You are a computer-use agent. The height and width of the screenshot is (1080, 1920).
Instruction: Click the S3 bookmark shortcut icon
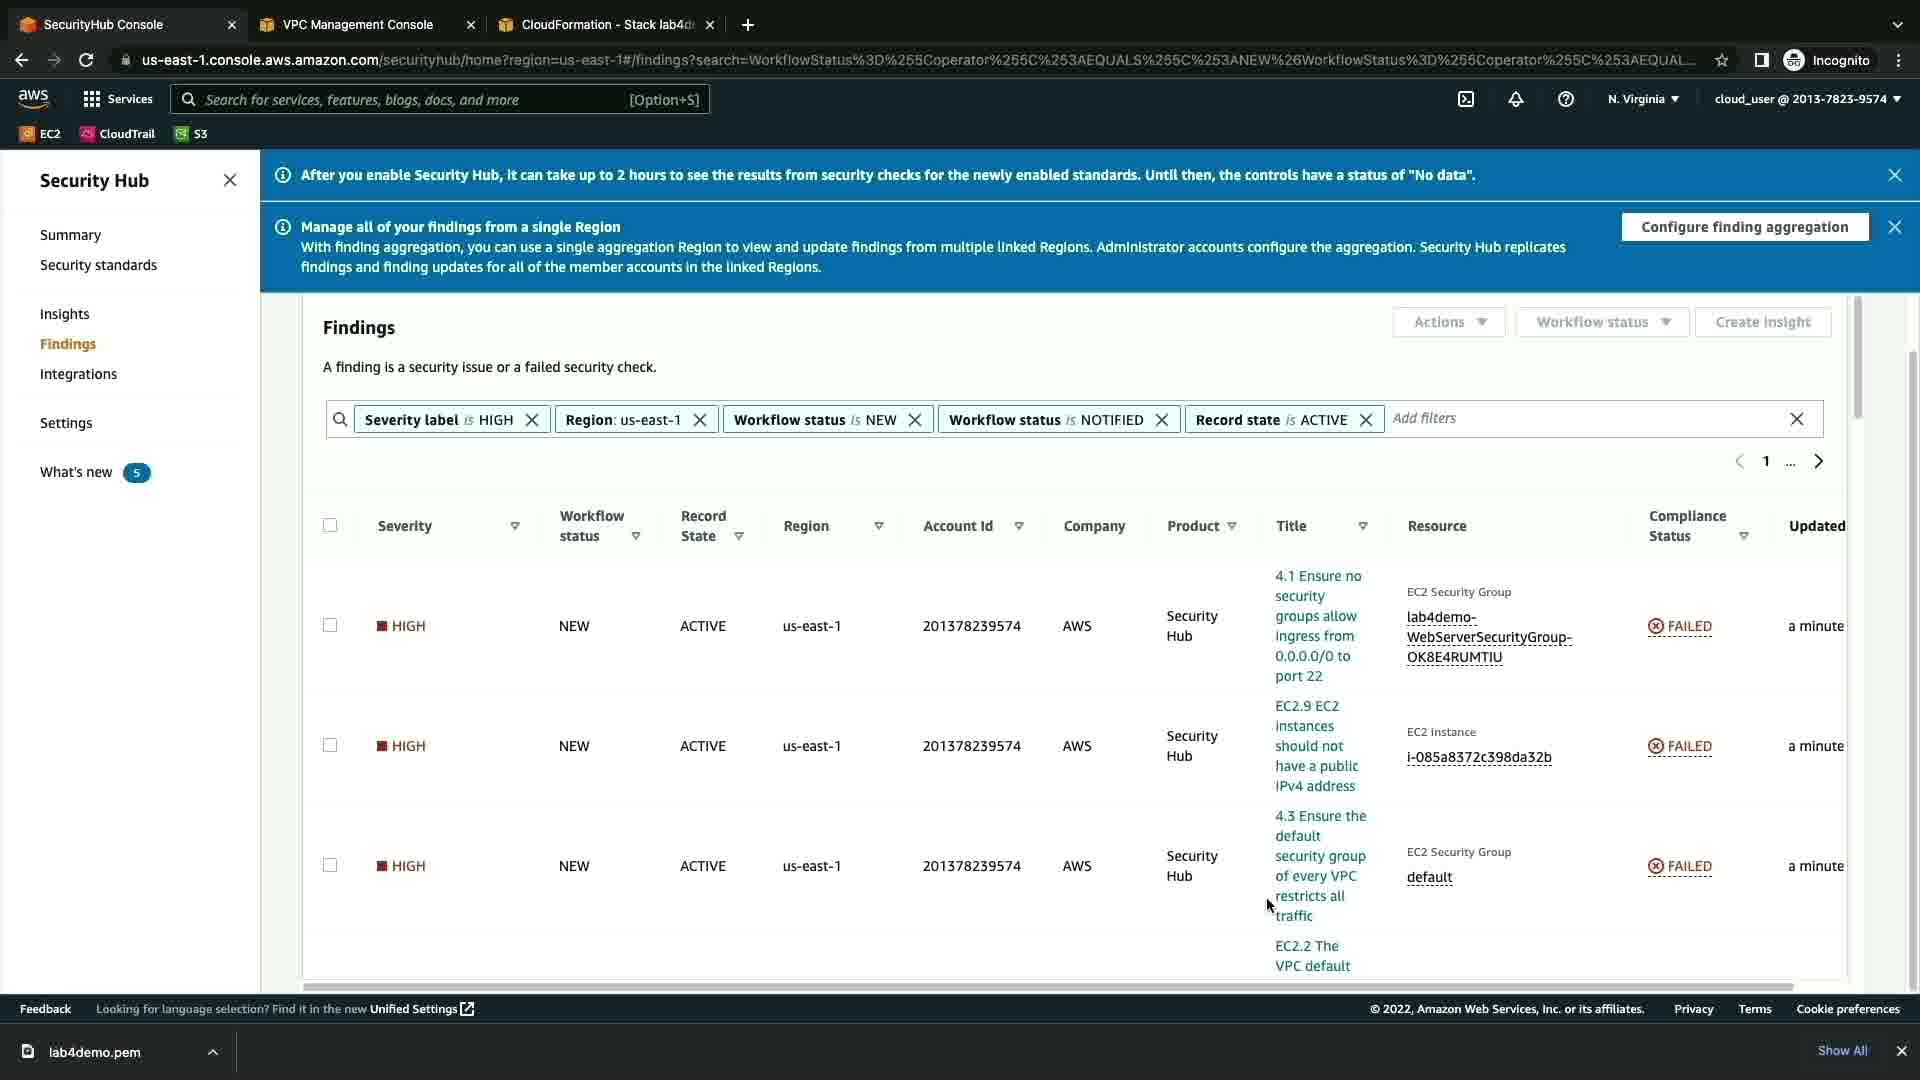click(182, 134)
